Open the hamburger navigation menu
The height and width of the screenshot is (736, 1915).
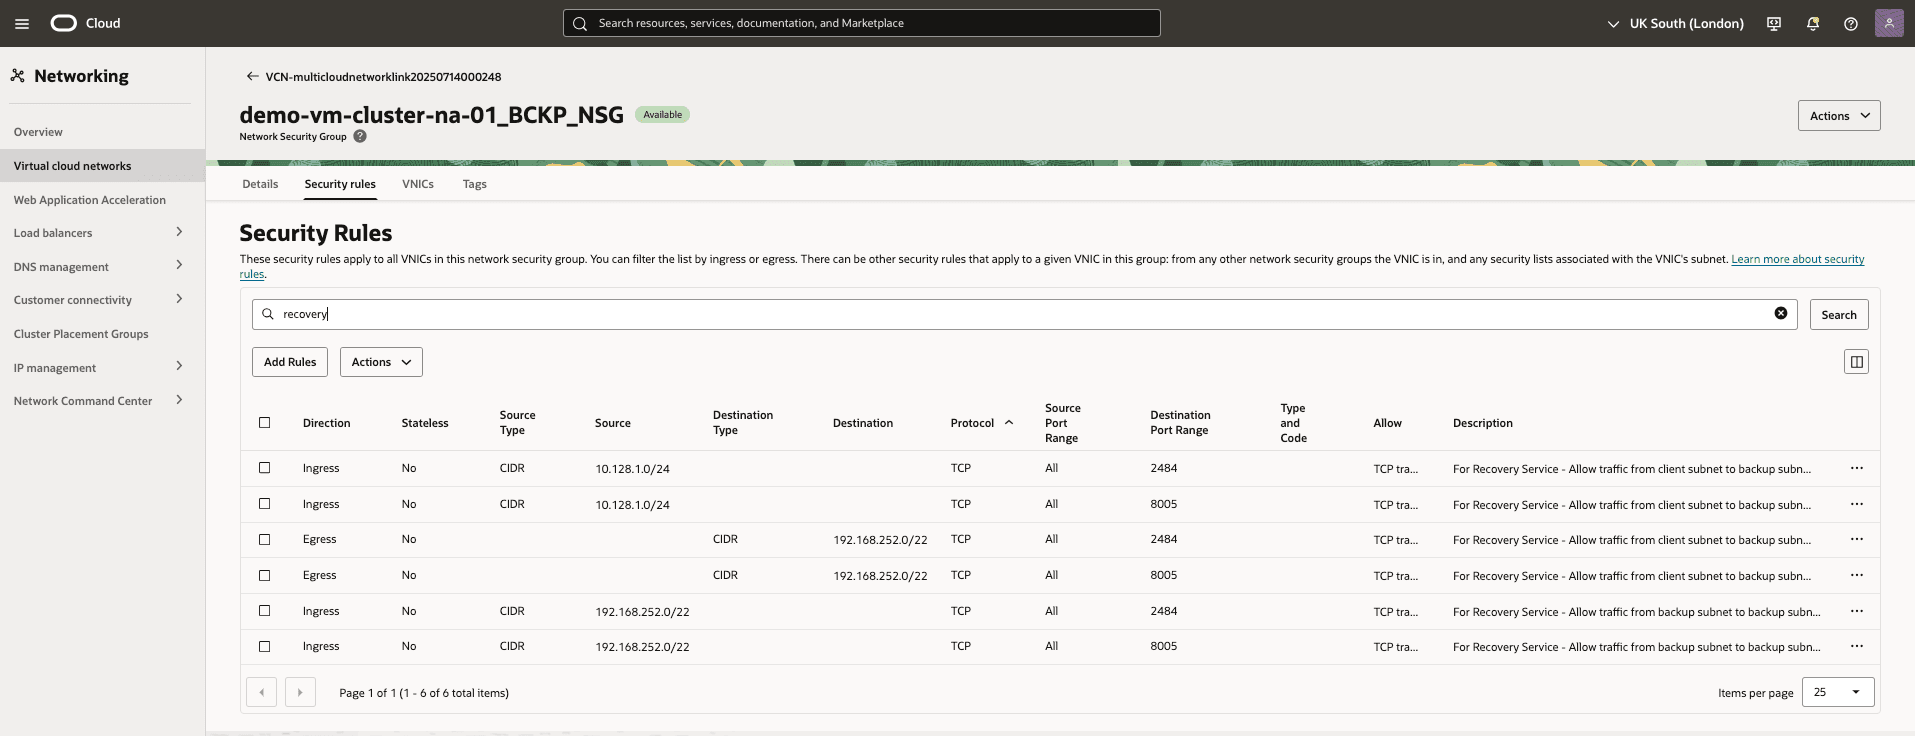[x=22, y=23]
